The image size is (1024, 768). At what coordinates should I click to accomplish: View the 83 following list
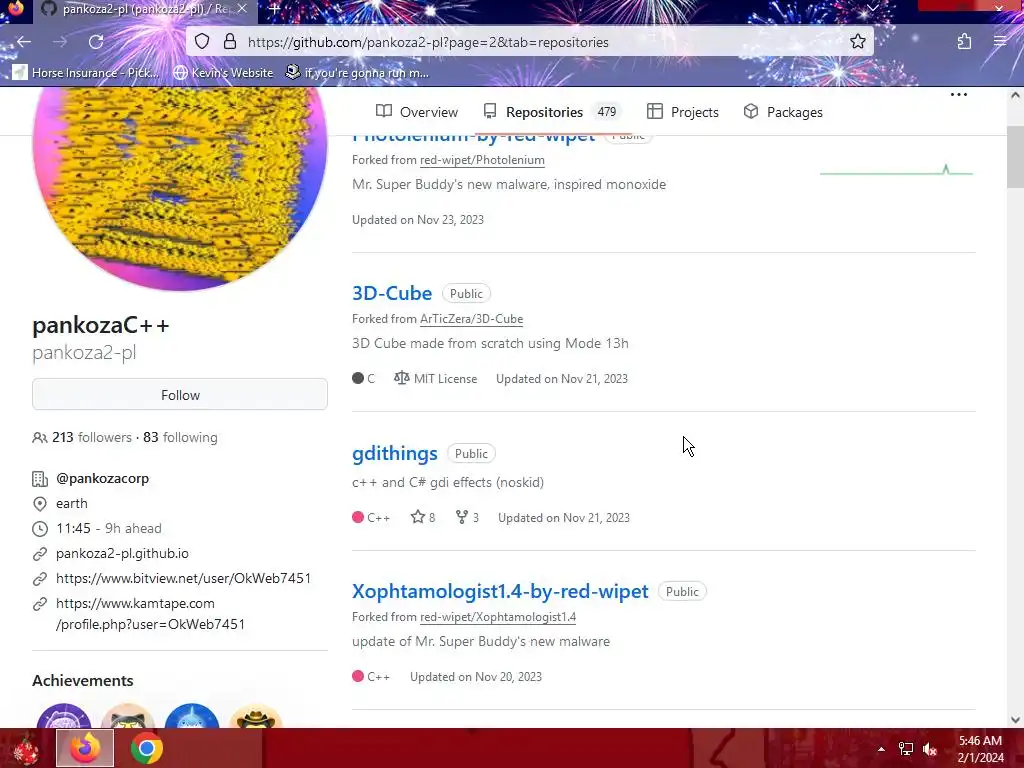tap(180, 437)
